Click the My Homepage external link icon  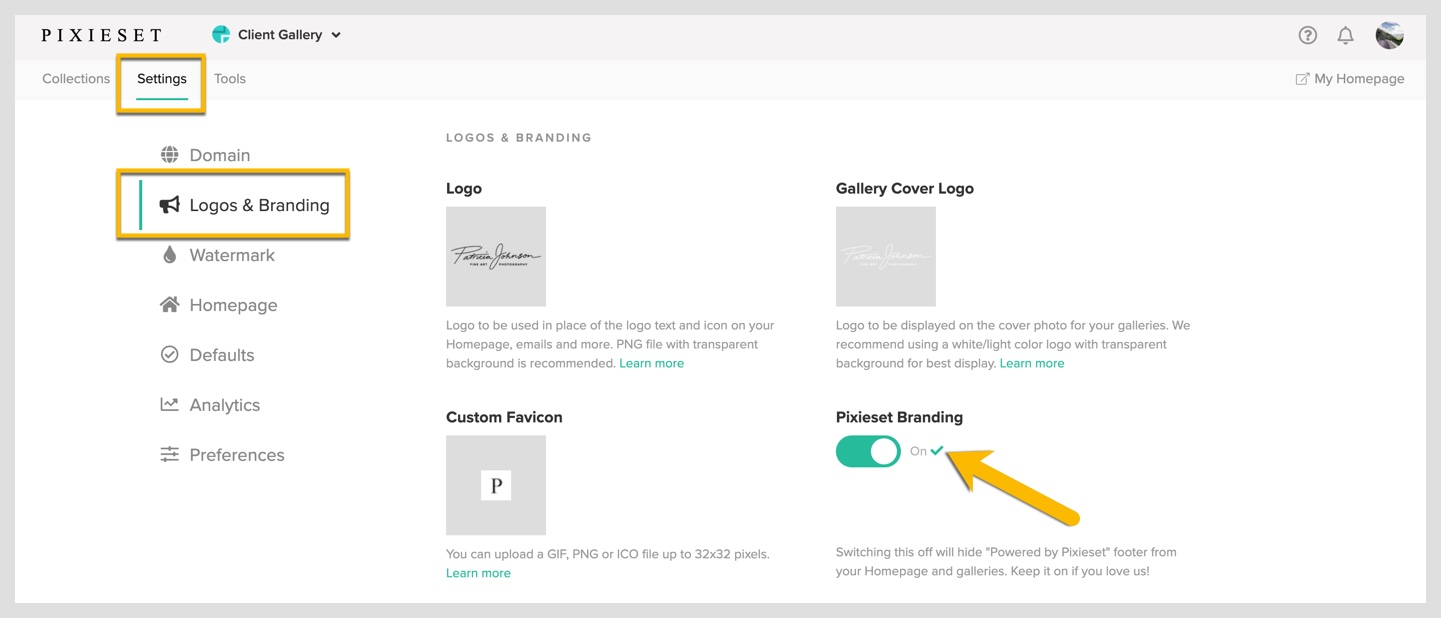[1302, 79]
